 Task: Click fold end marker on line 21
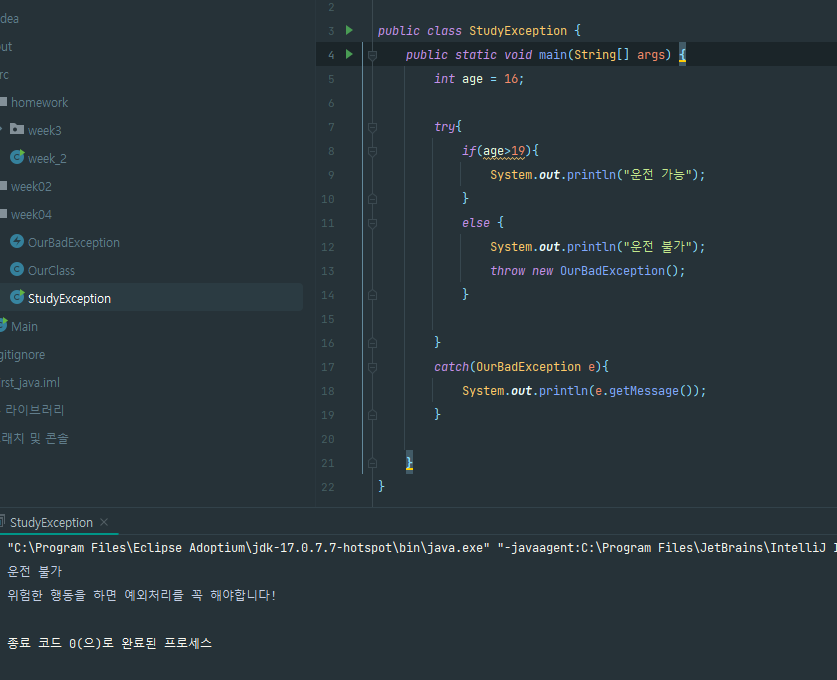(373, 463)
